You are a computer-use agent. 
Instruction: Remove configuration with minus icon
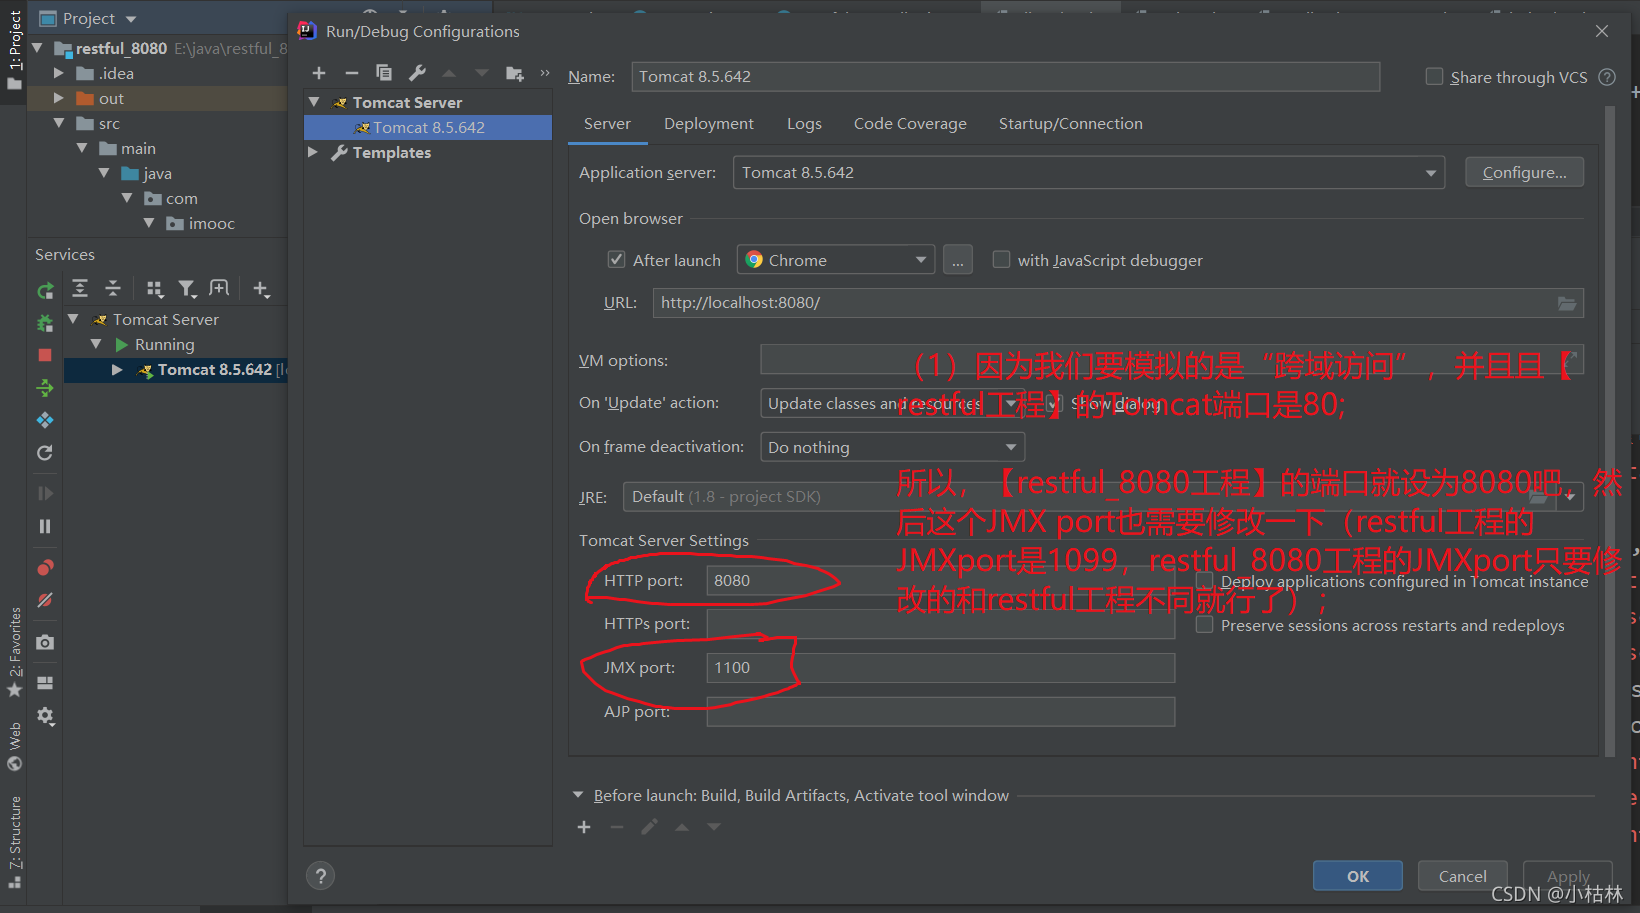click(351, 73)
